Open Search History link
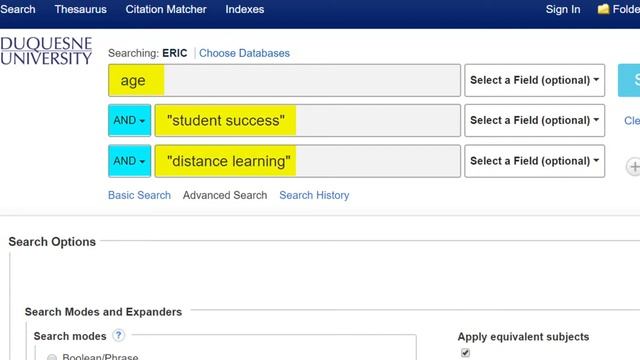Screen dimensions: 640x360 [314, 195]
